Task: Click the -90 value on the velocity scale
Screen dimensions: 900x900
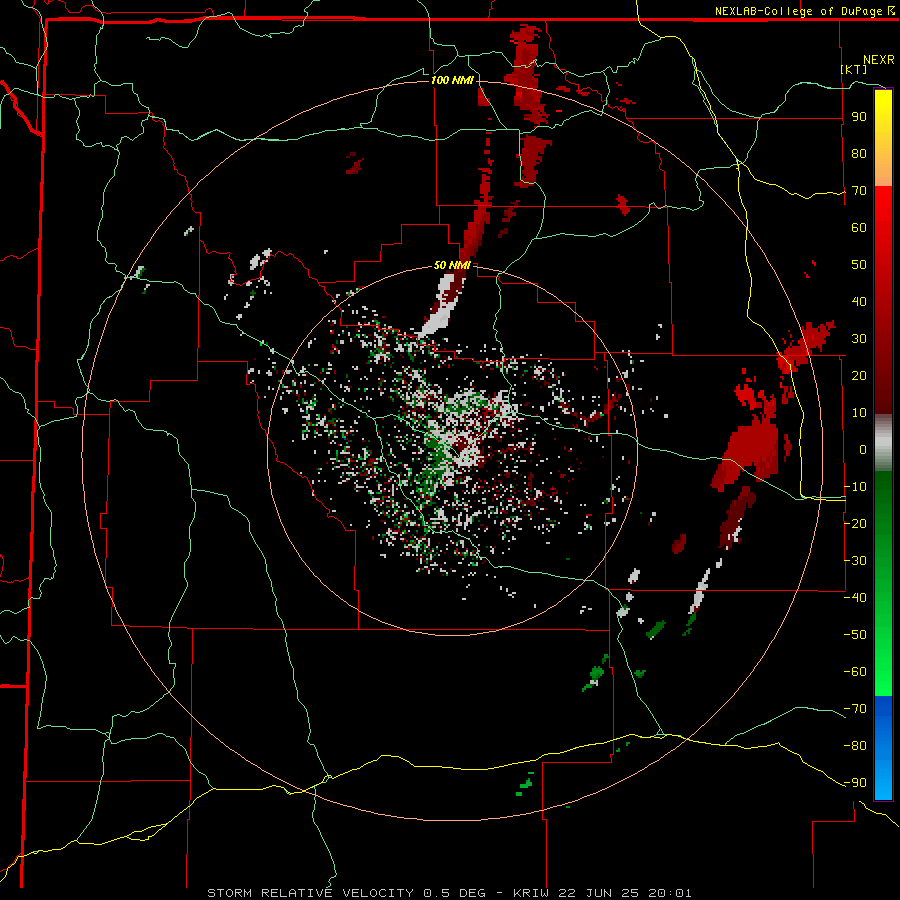Action: [x=855, y=783]
